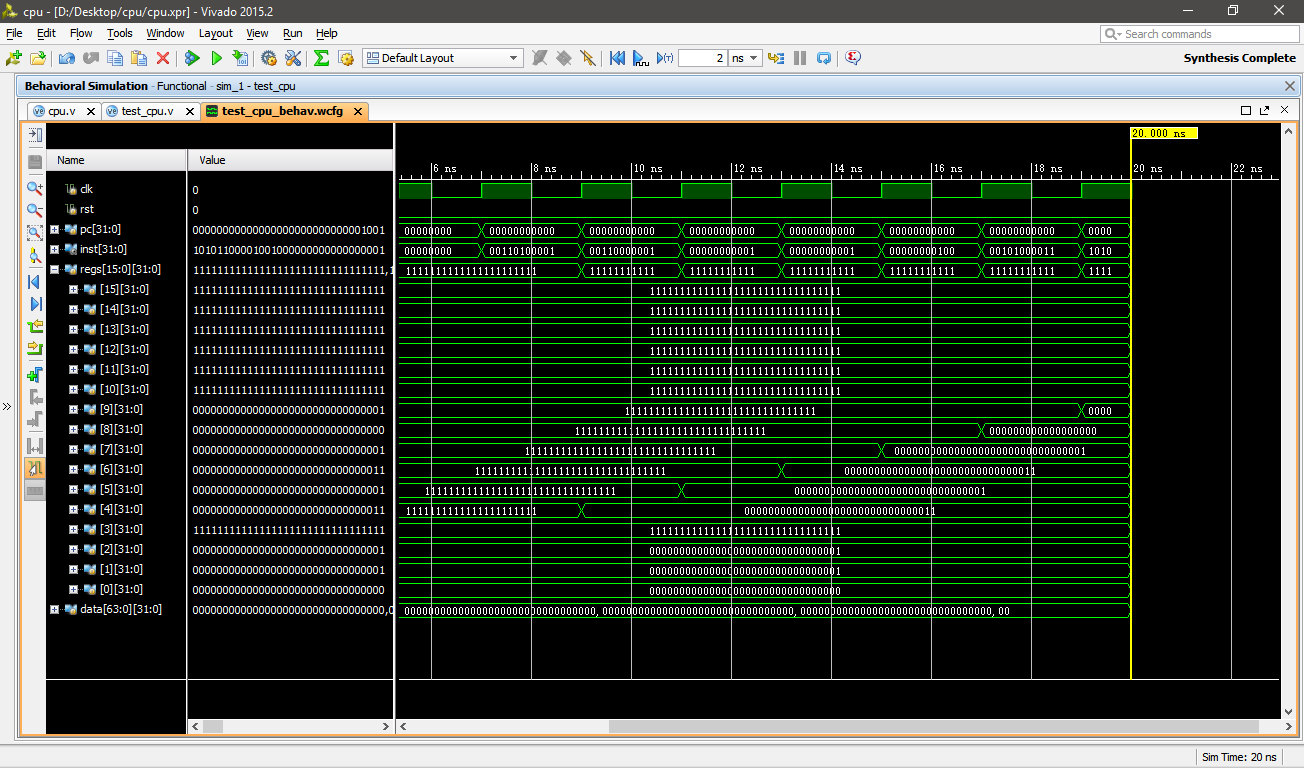Open the Run menu
This screenshot has height=768, width=1304.
pos(292,33)
